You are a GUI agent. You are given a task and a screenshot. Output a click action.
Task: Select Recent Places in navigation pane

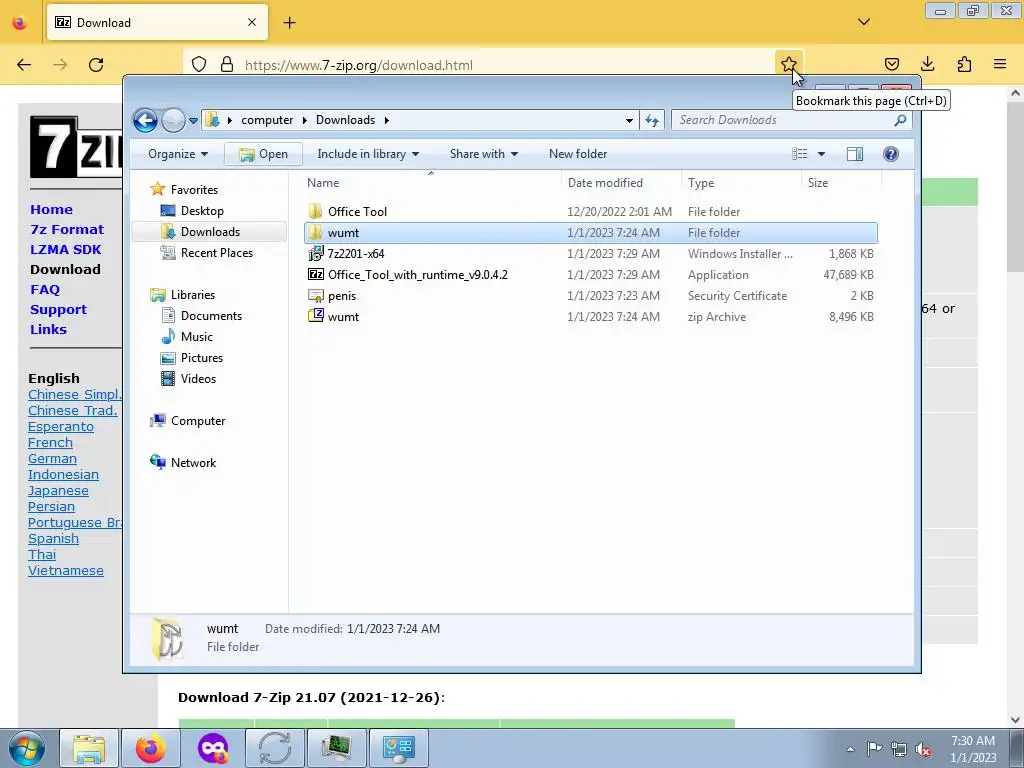tap(206, 253)
